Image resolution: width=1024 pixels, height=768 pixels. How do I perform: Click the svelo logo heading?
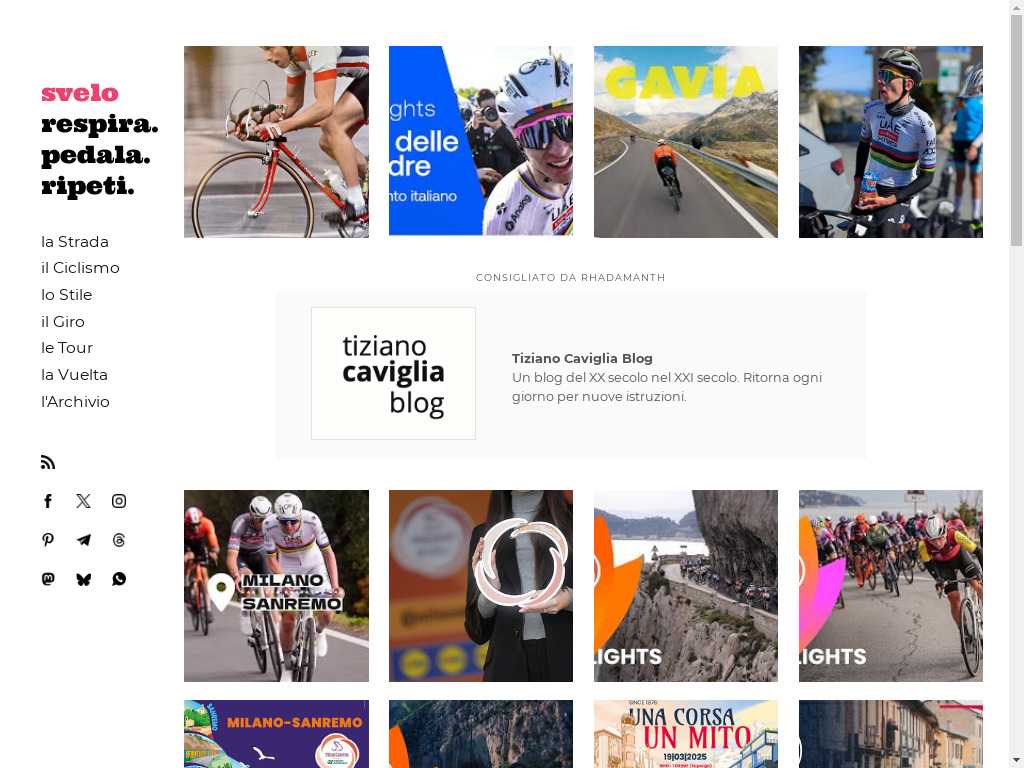tap(80, 93)
